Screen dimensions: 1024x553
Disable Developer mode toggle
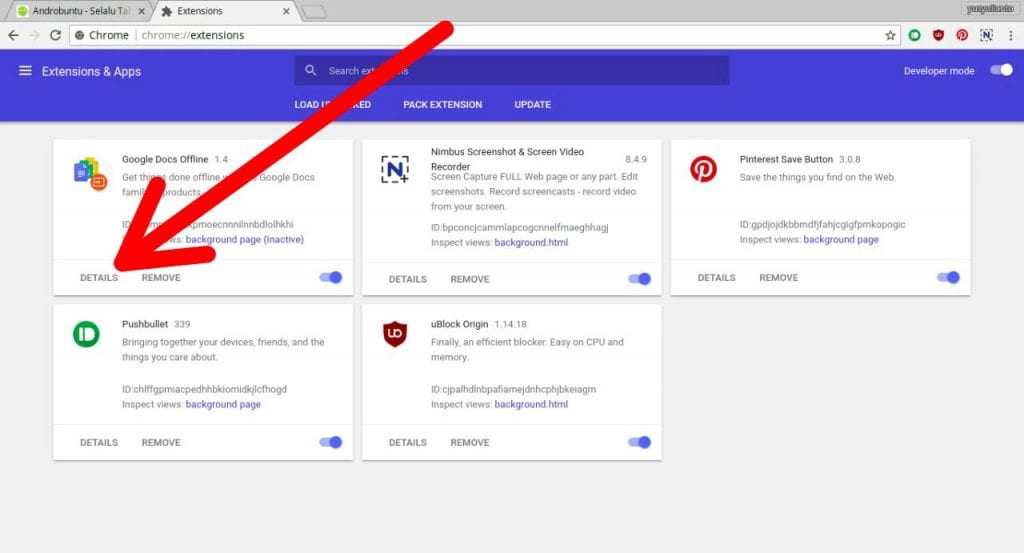pyautogui.click(x=1001, y=70)
